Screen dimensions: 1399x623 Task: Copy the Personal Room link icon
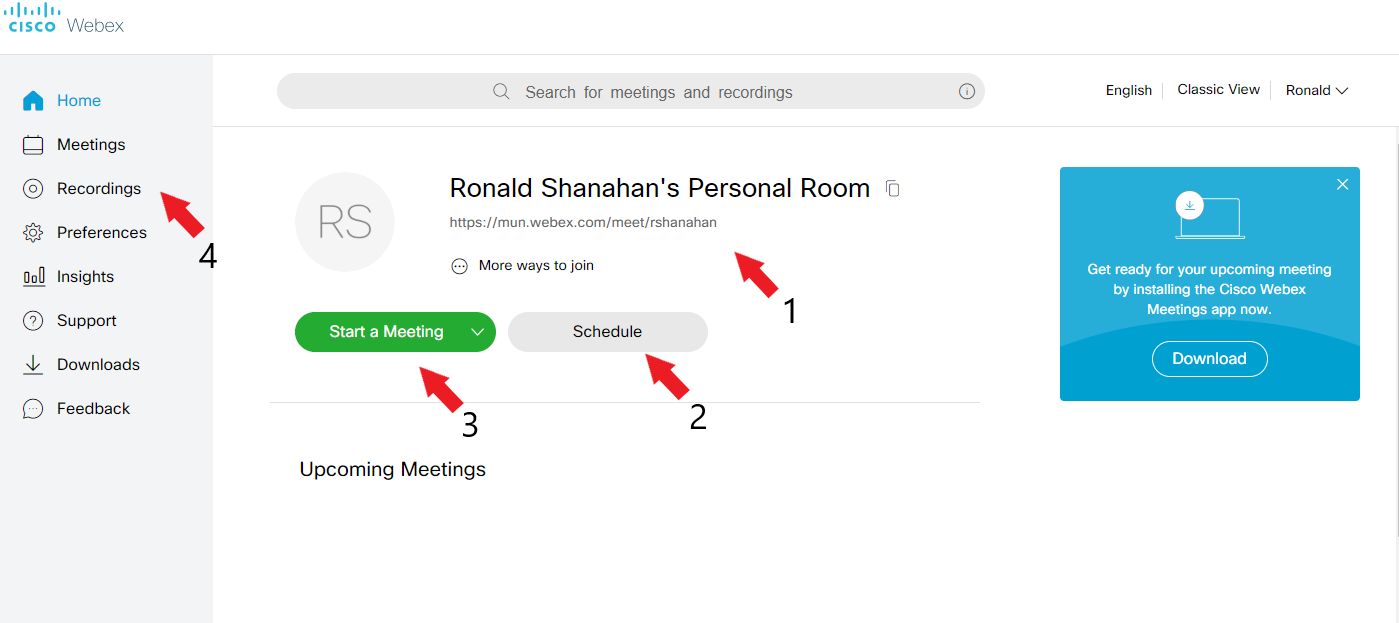(x=892, y=188)
